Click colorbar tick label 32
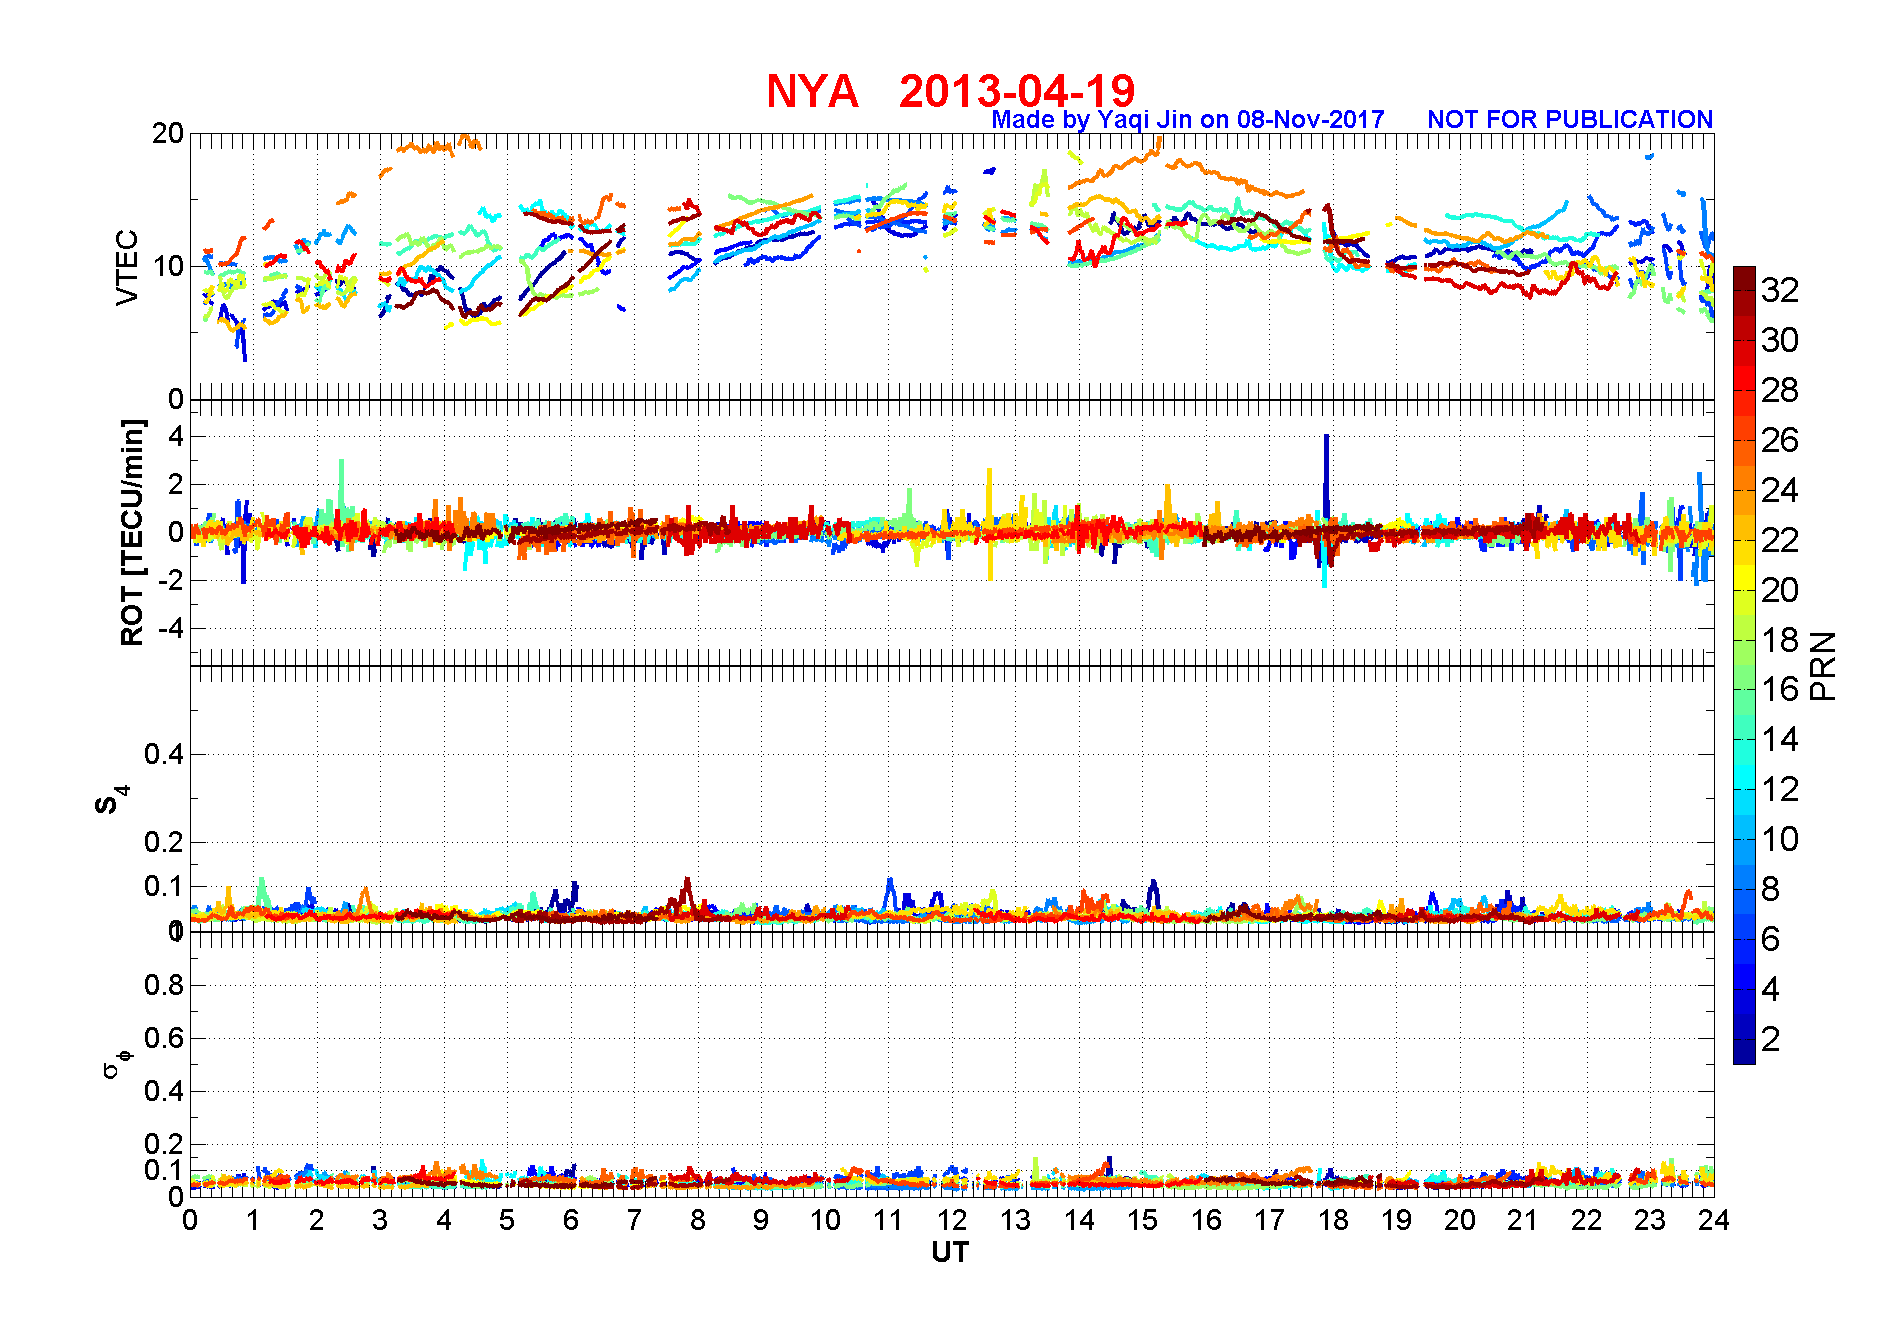This screenshot has height=1330, width=1904. click(1780, 290)
